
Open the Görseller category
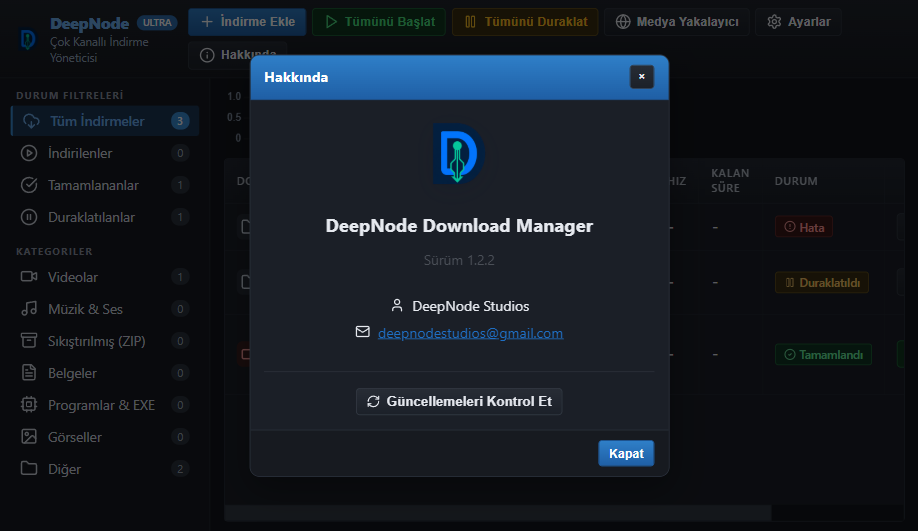(105, 437)
